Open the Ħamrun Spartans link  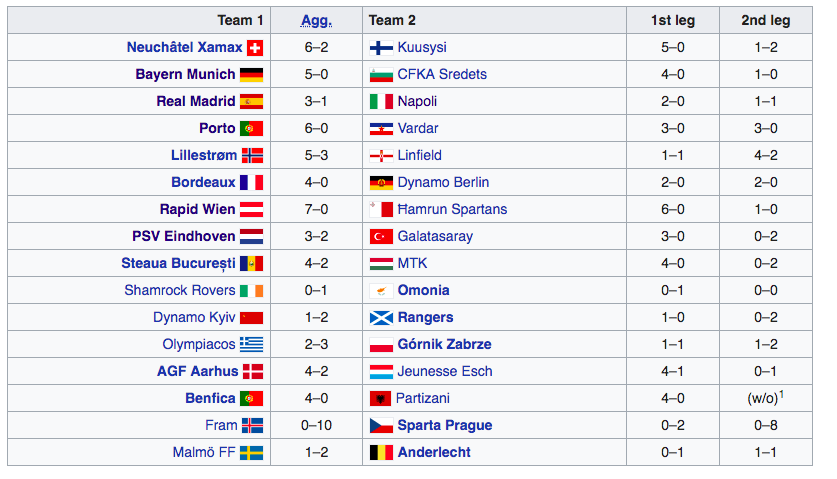click(452, 209)
